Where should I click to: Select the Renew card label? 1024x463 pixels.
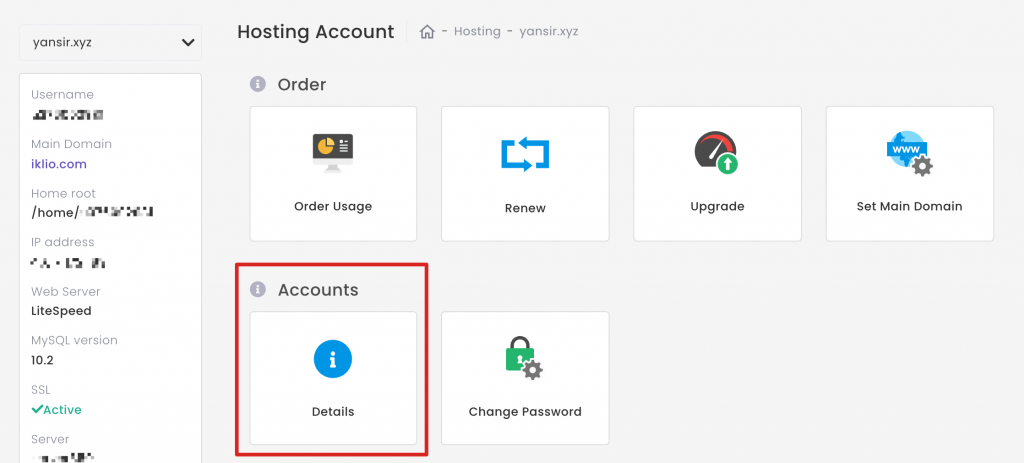pos(525,208)
